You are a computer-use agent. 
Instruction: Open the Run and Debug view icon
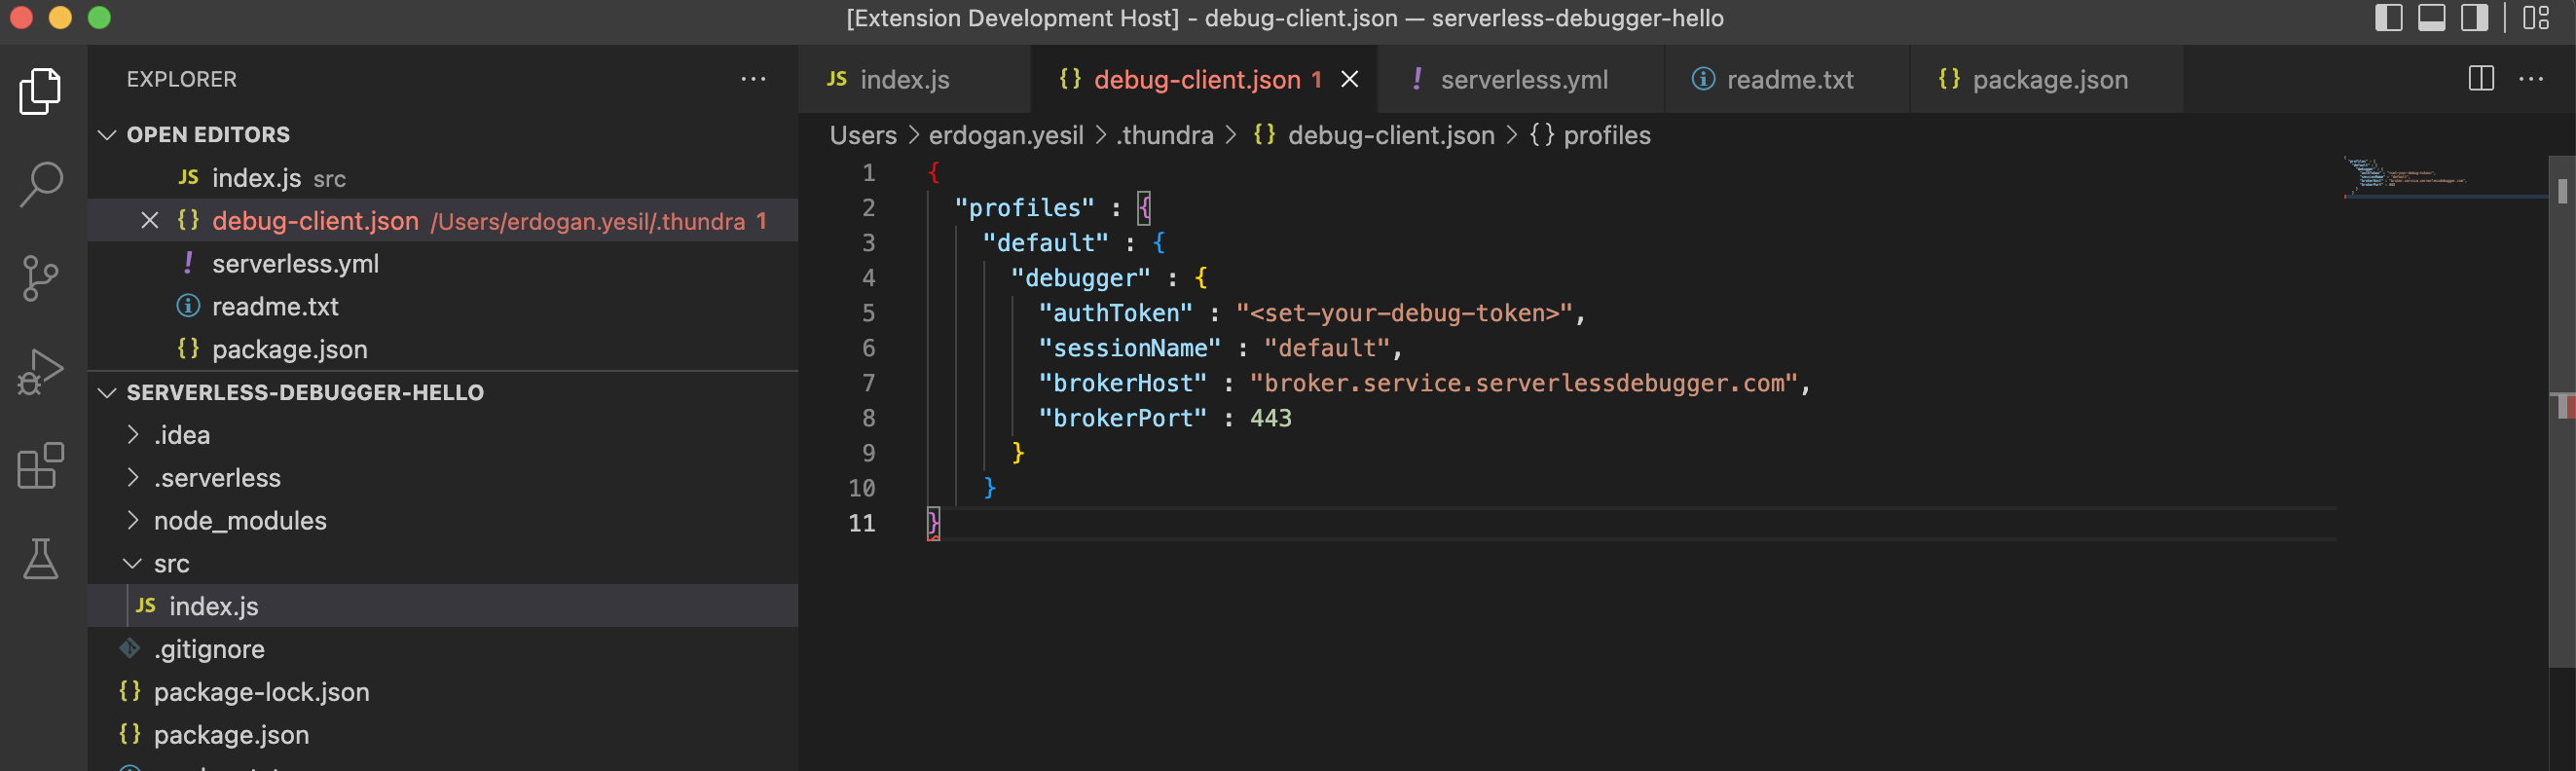point(41,371)
